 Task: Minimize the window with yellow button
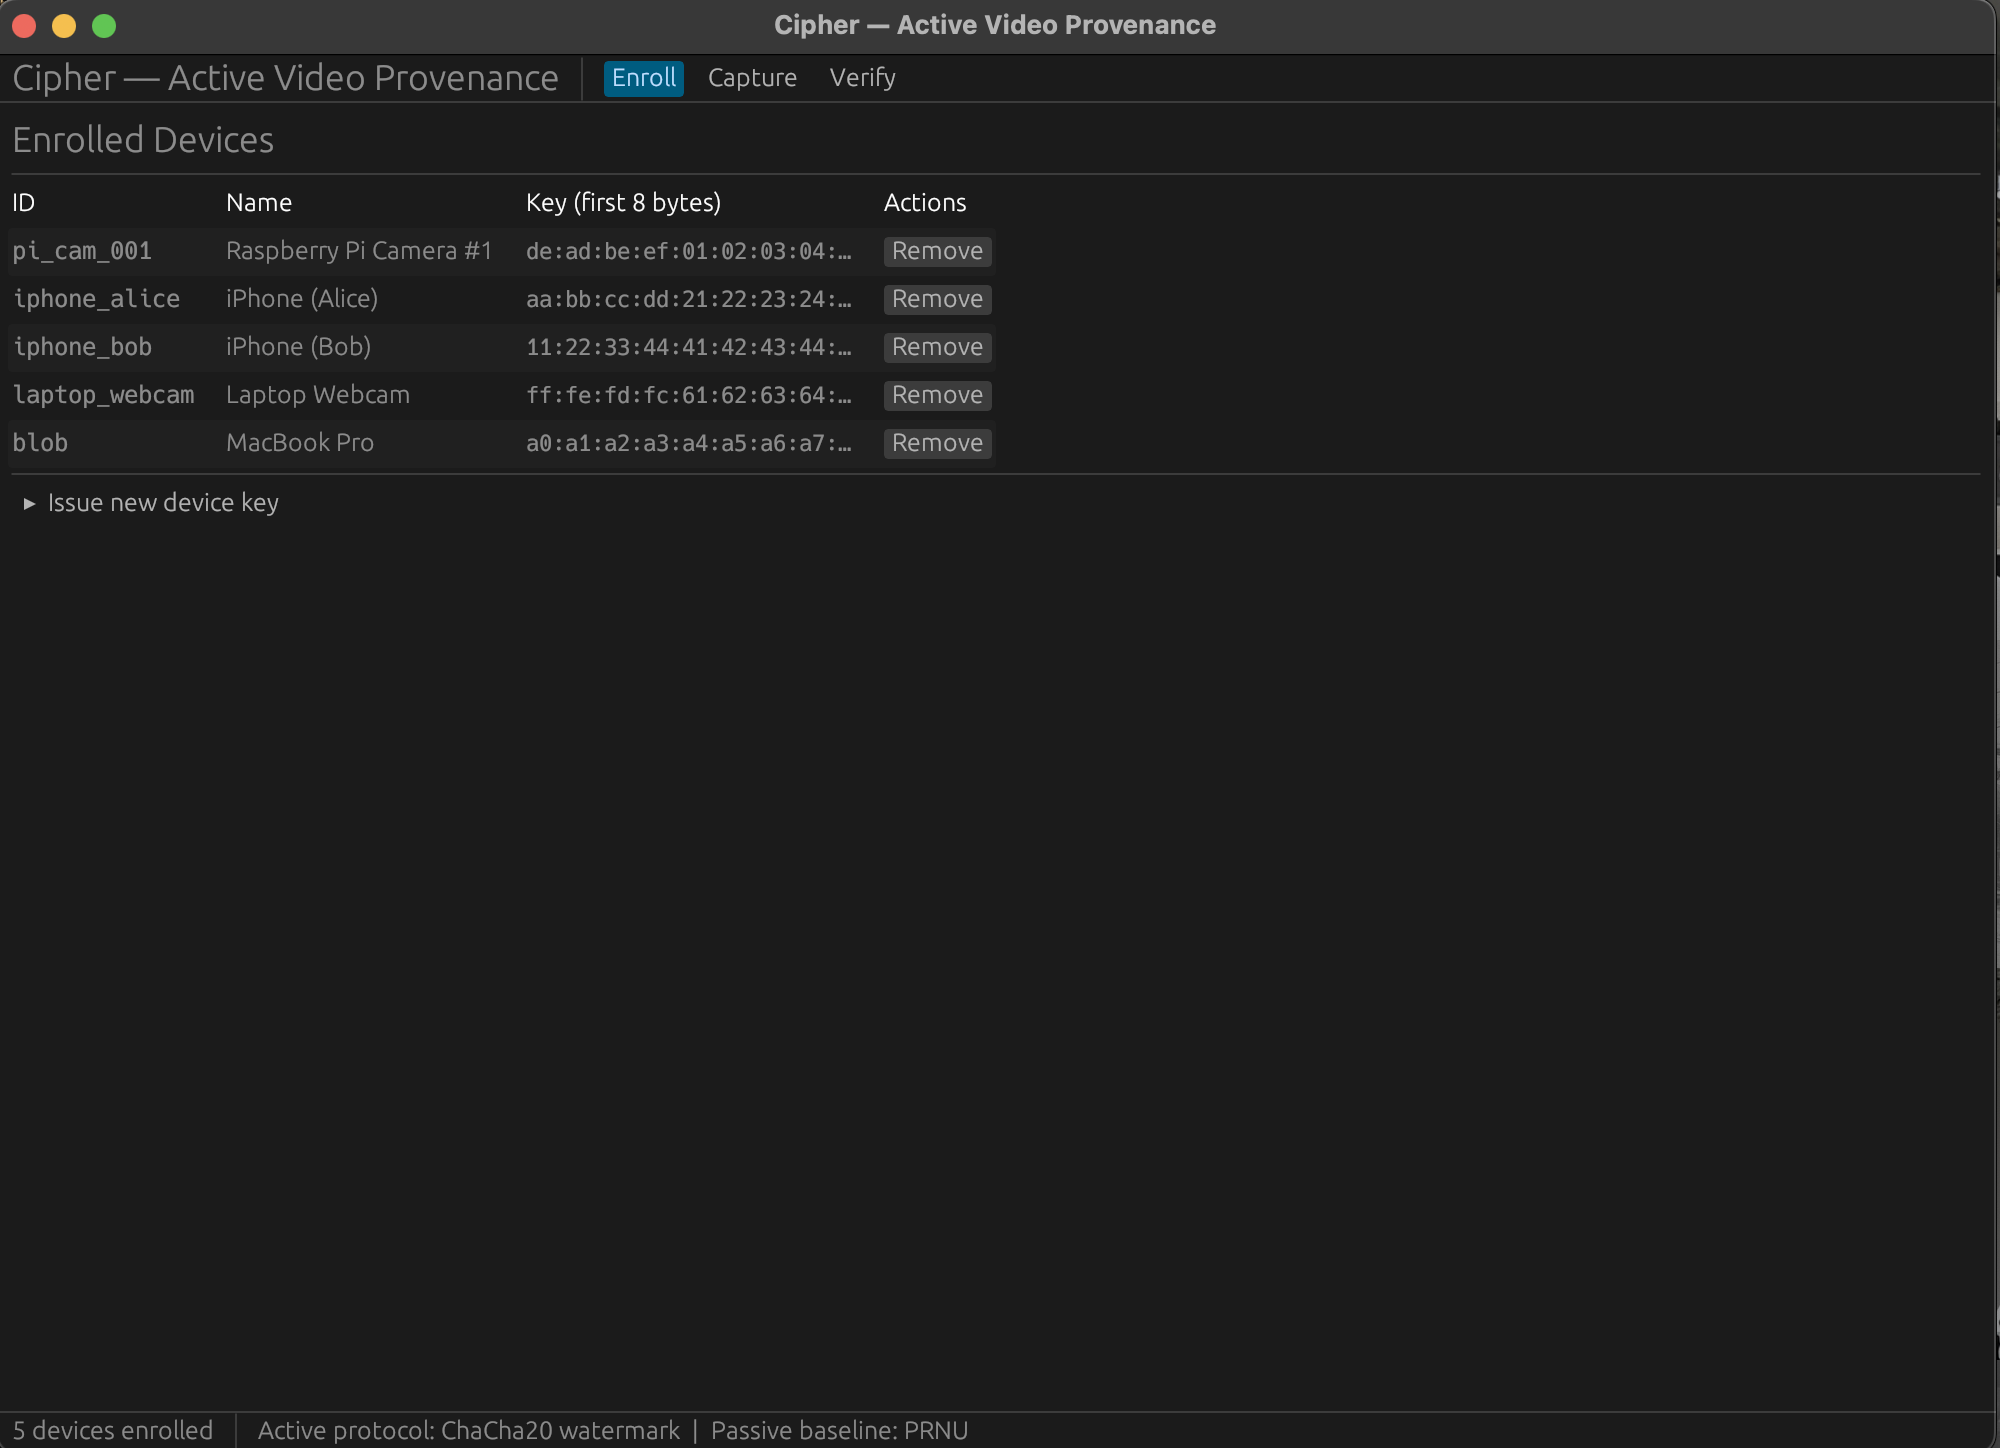[x=64, y=25]
